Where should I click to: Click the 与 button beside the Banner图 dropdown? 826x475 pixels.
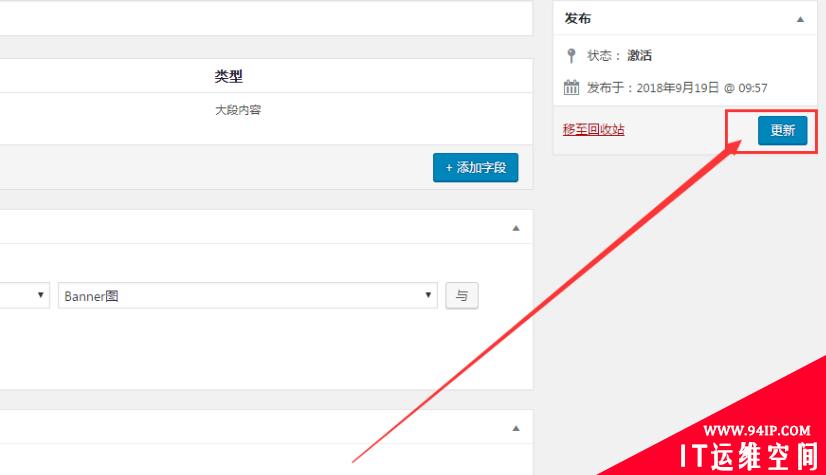(461, 295)
